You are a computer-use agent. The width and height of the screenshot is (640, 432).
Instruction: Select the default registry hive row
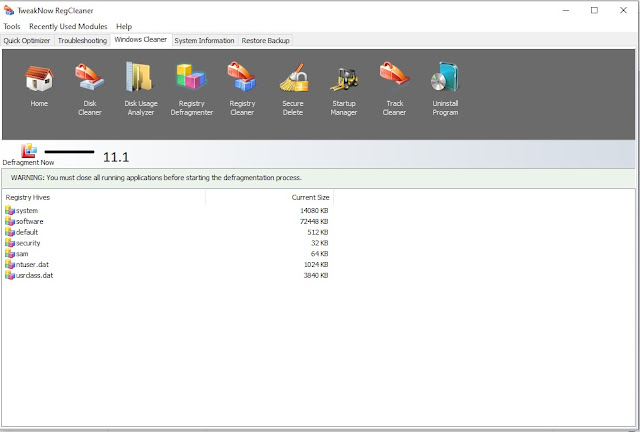[x=167, y=232]
